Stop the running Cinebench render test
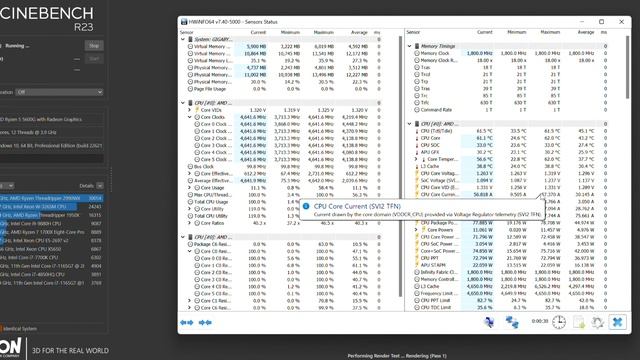 (94, 46)
